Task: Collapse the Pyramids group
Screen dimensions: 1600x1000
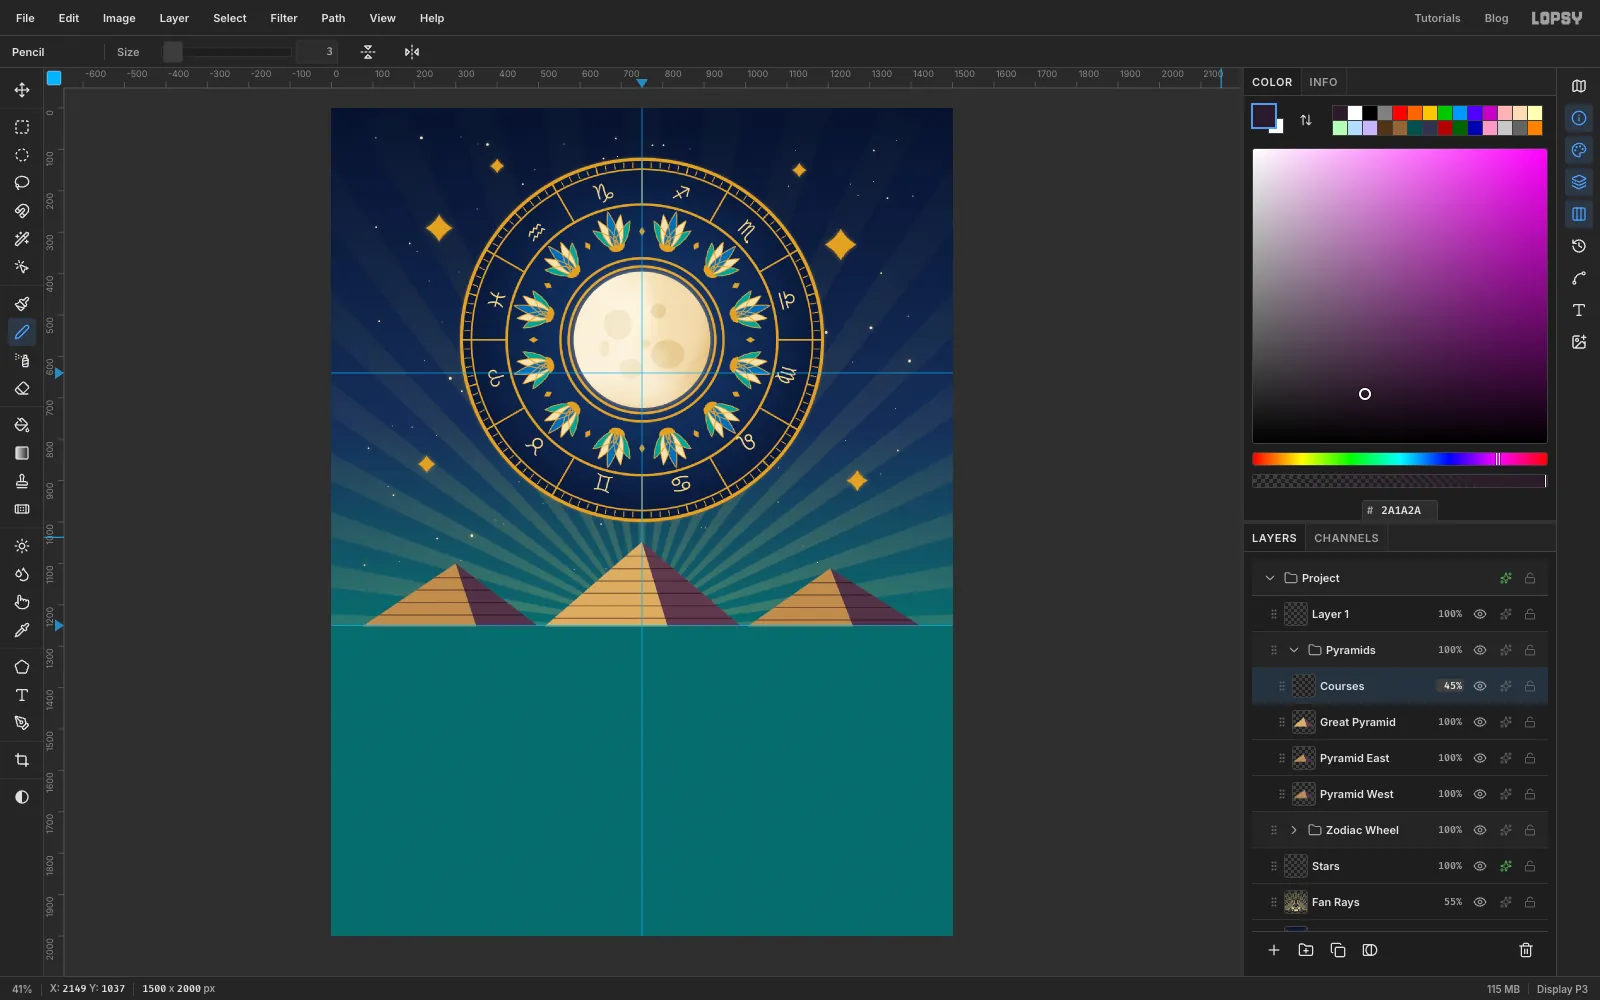Action: click(x=1294, y=650)
